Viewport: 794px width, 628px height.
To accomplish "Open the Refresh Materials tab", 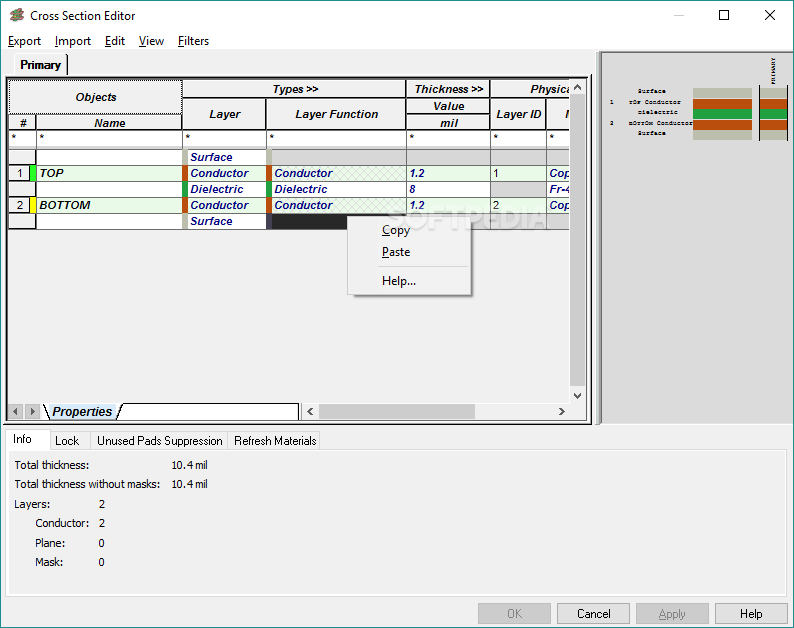I will click(275, 441).
